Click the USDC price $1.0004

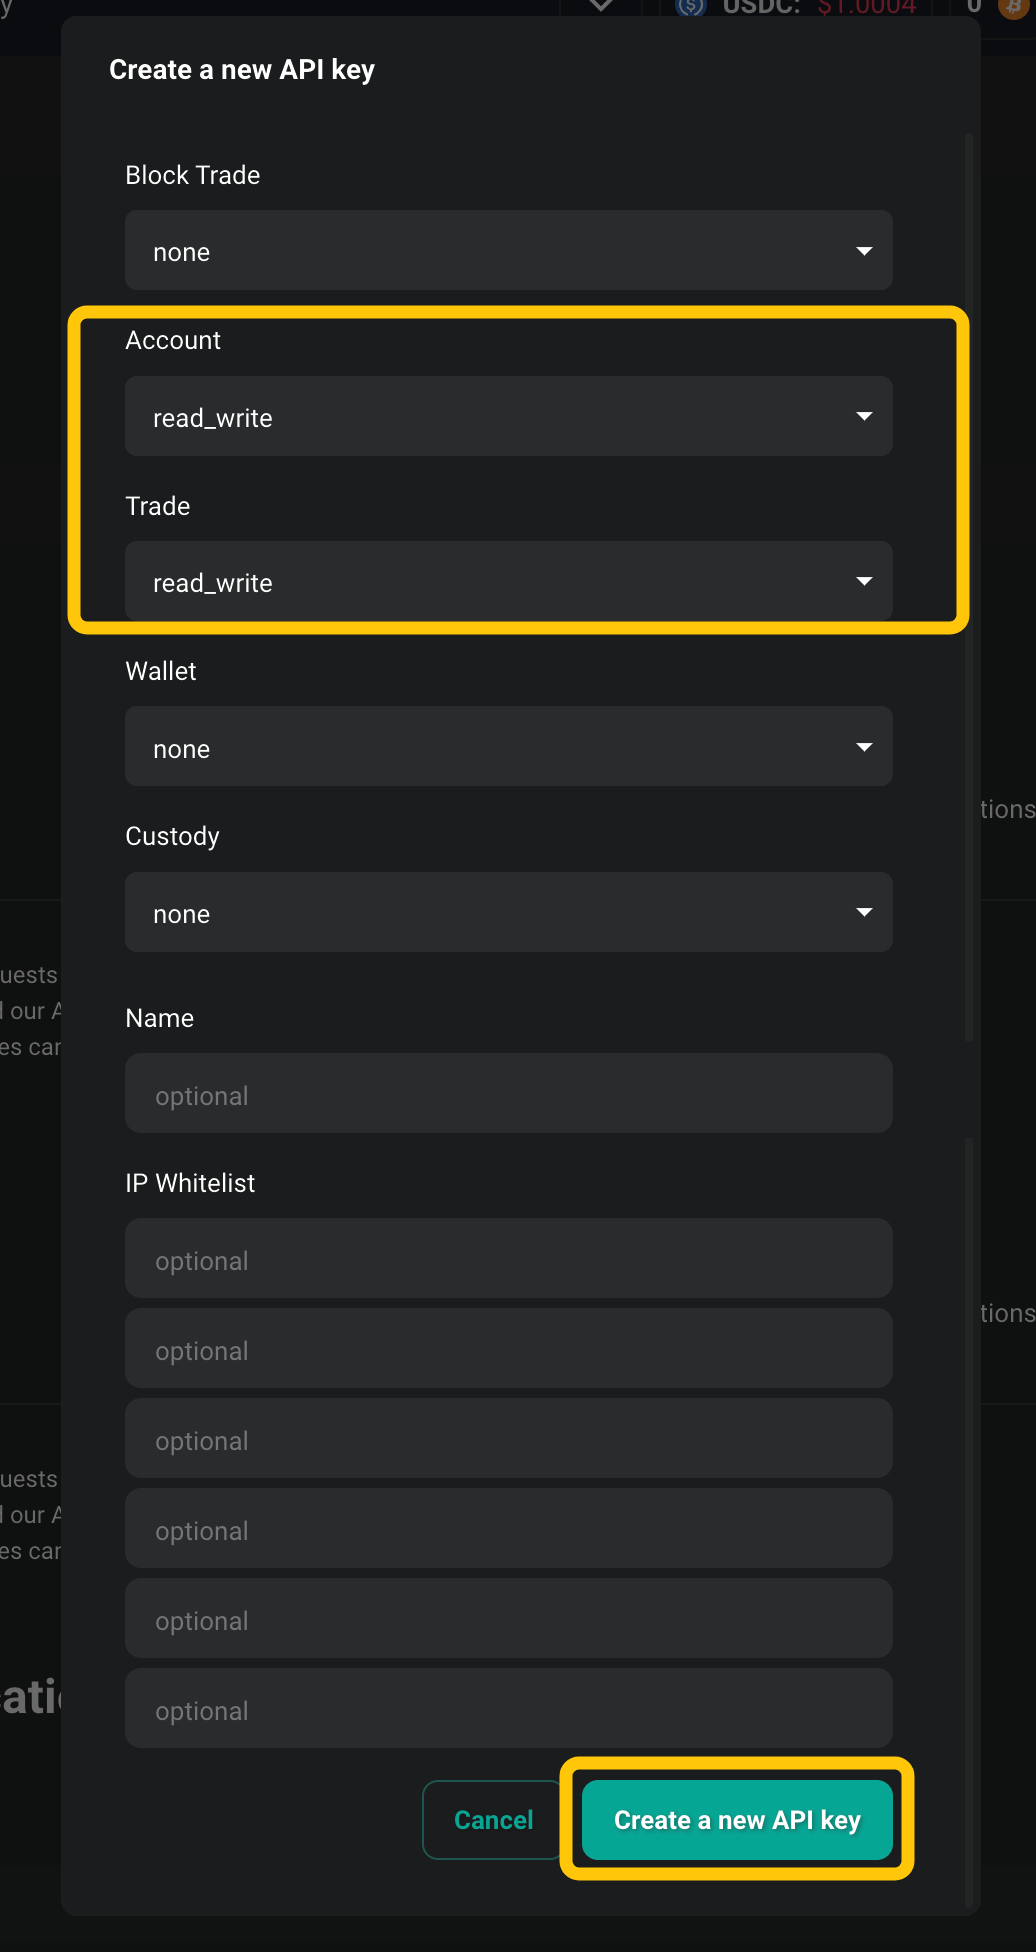(x=866, y=7)
